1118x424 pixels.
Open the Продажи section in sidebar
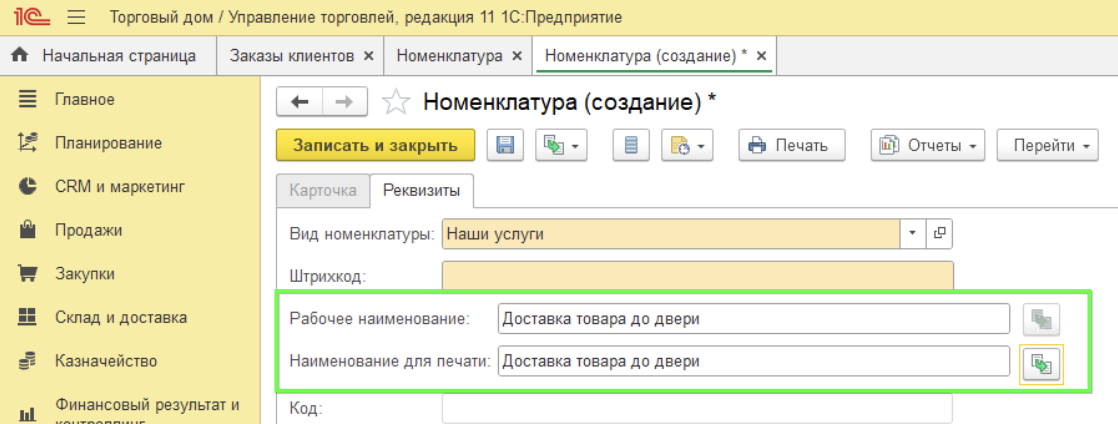[88, 230]
